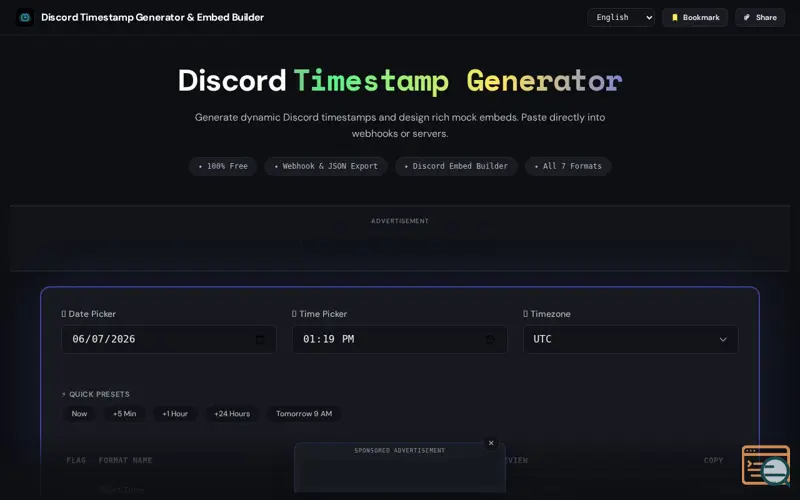Click the header title Discord Timestamp Generator & Embed Builder
800x500 pixels.
(x=153, y=17)
